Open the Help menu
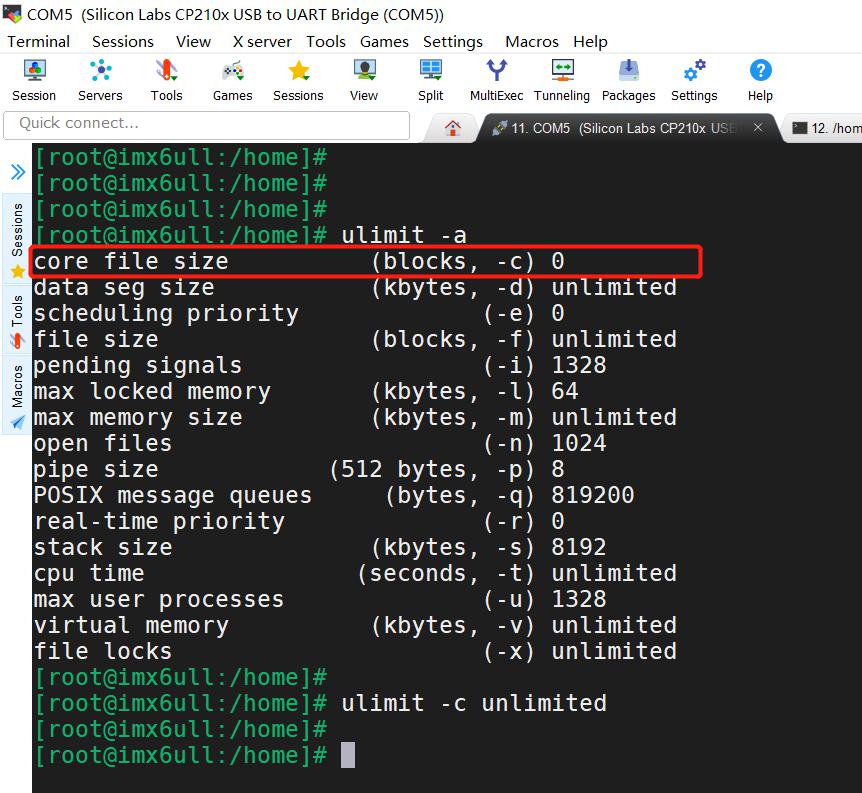The width and height of the screenshot is (862, 793). coord(590,42)
